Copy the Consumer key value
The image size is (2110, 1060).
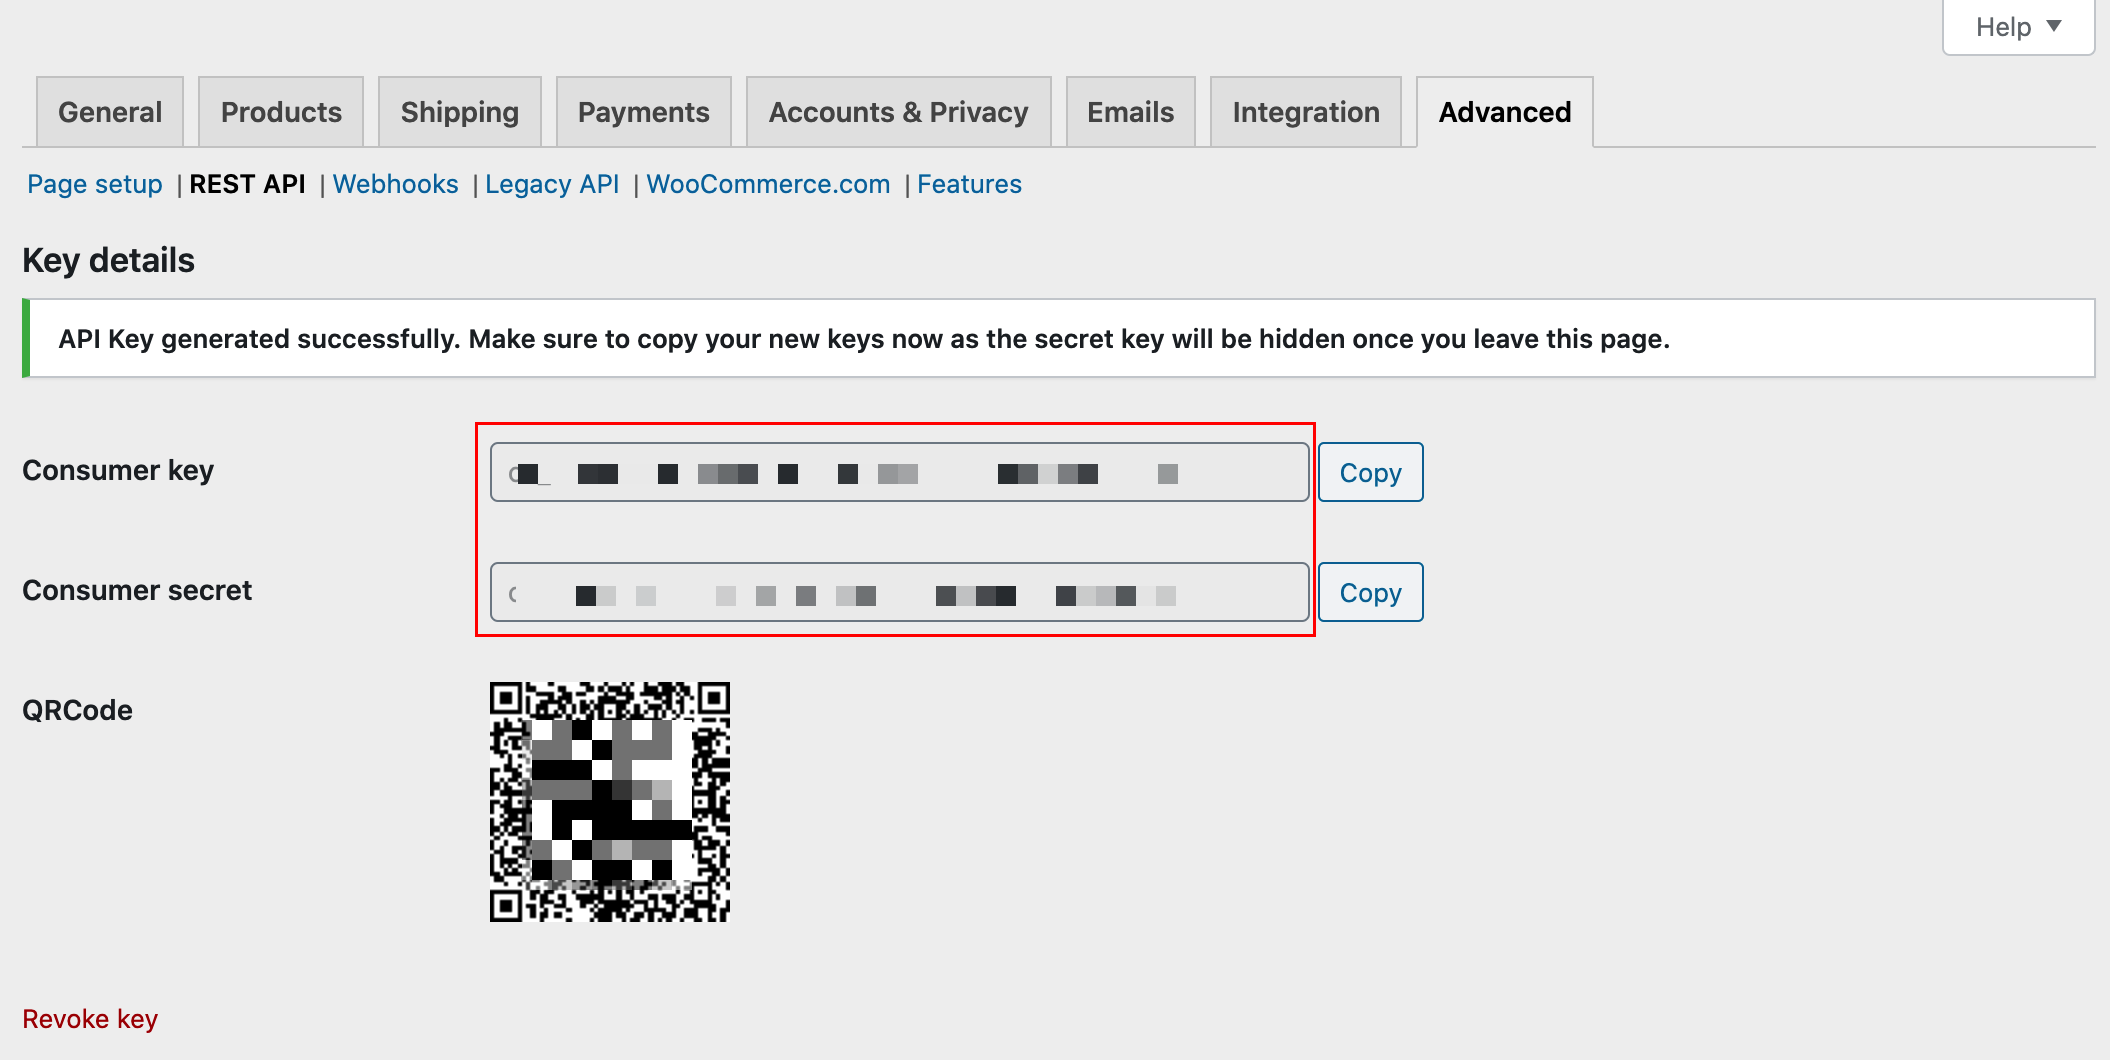[1371, 472]
